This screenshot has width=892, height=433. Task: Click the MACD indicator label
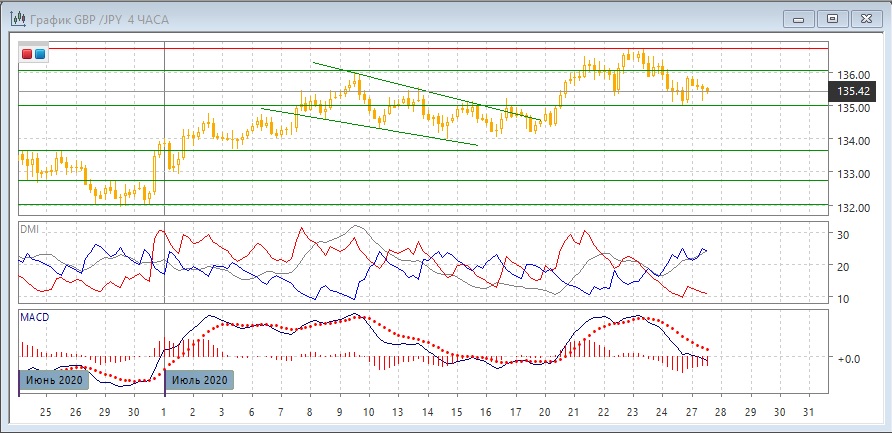tap(34, 317)
